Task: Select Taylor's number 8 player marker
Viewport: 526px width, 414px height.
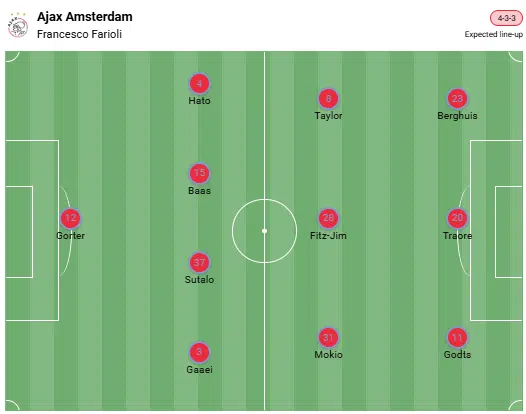Action: 328,98
